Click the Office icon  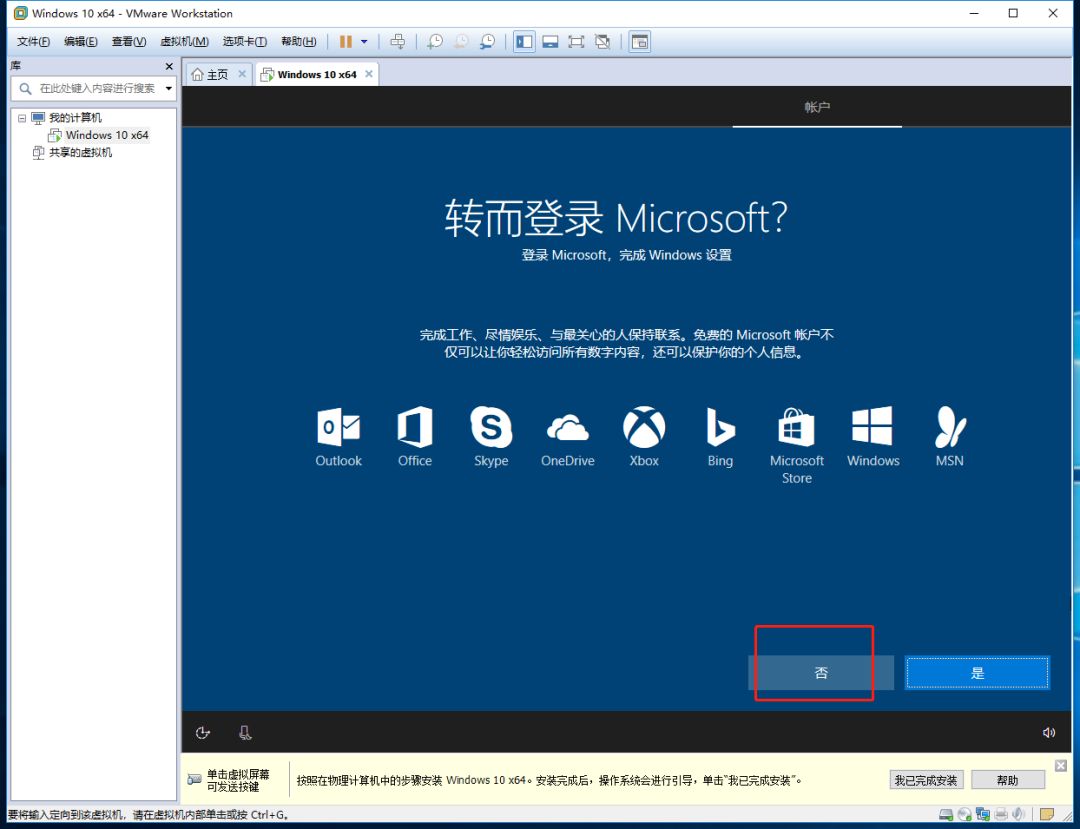(x=415, y=427)
